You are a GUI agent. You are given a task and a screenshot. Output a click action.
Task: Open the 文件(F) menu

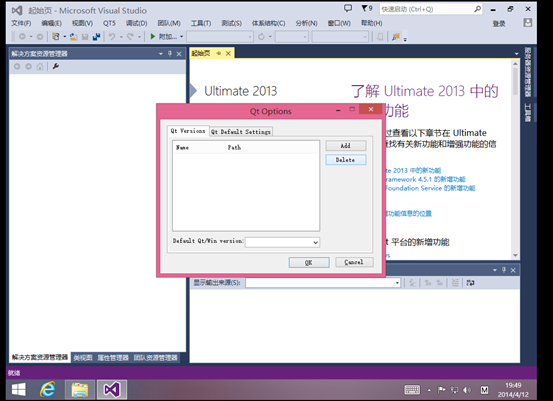pos(21,23)
